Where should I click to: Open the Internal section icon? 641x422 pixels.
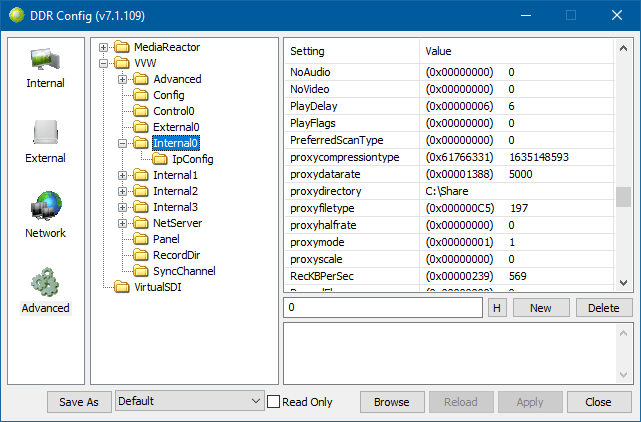coord(45,60)
